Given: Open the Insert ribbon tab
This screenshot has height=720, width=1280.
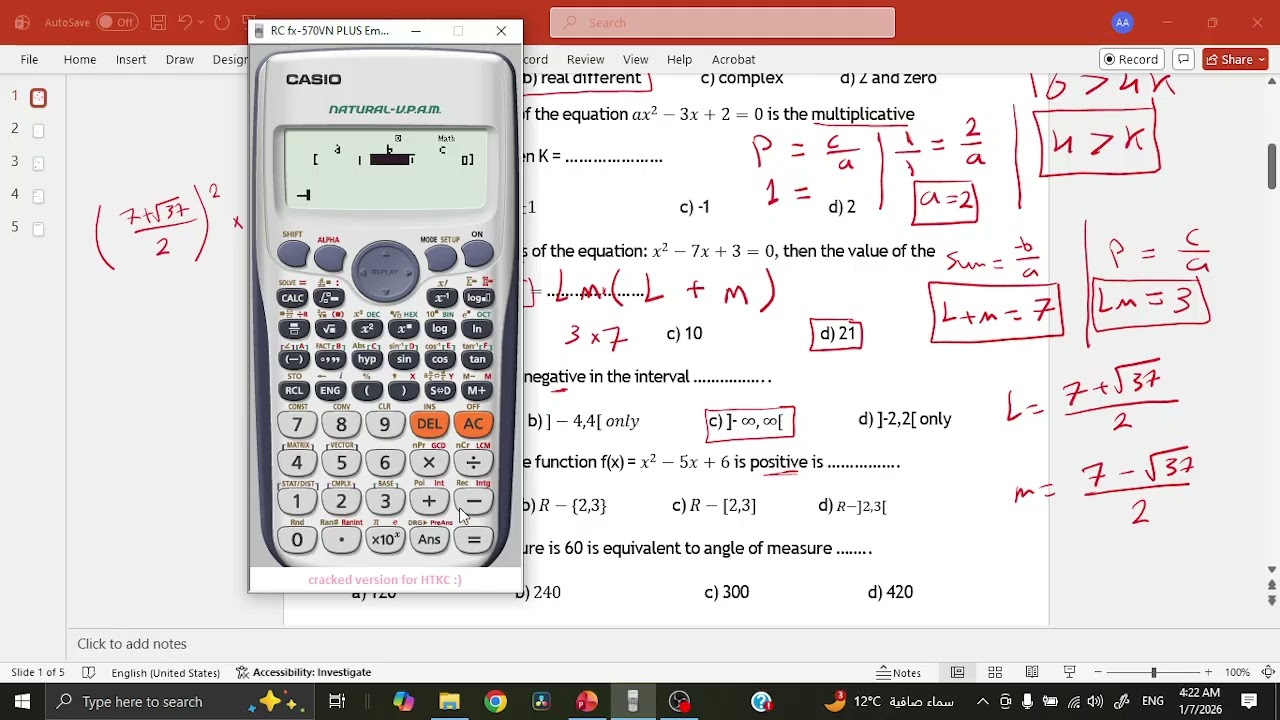Looking at the screenshot, I should 131,59.
